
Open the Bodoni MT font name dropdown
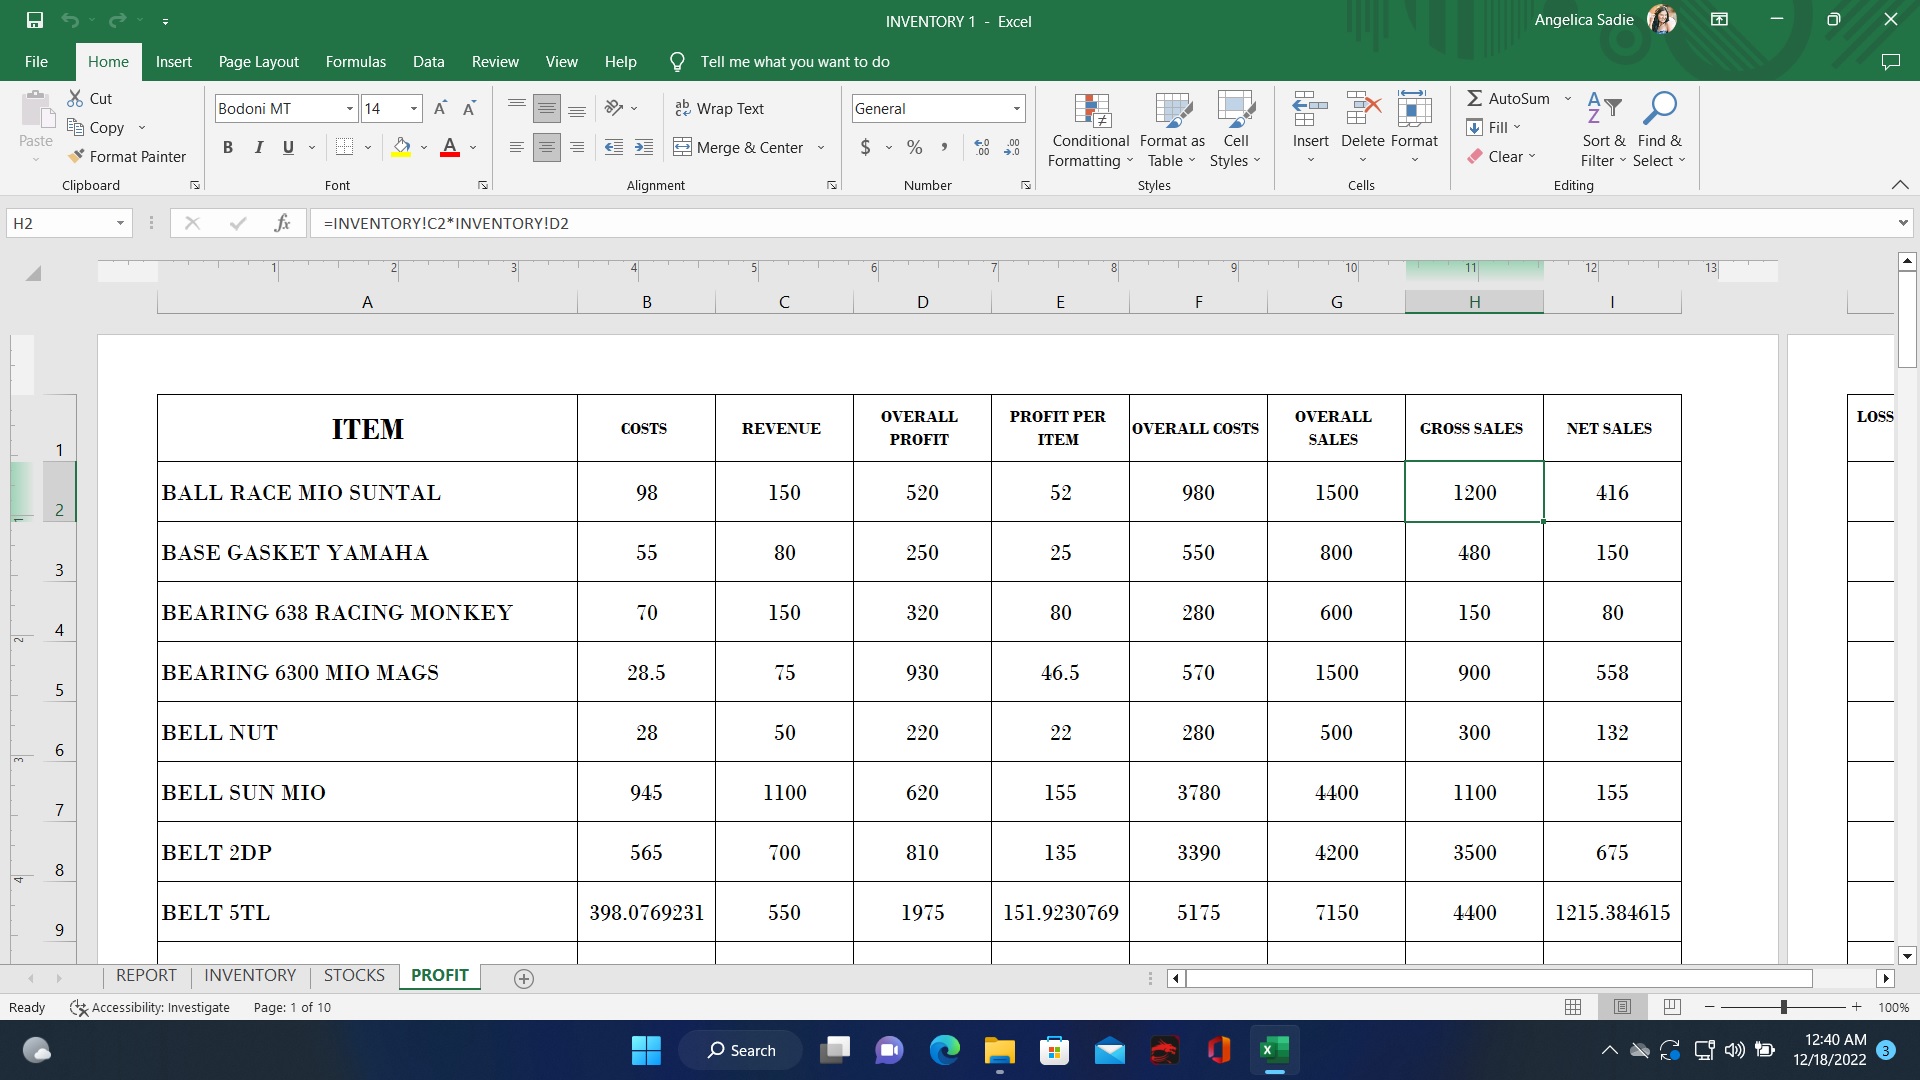(x=349, y=108)
